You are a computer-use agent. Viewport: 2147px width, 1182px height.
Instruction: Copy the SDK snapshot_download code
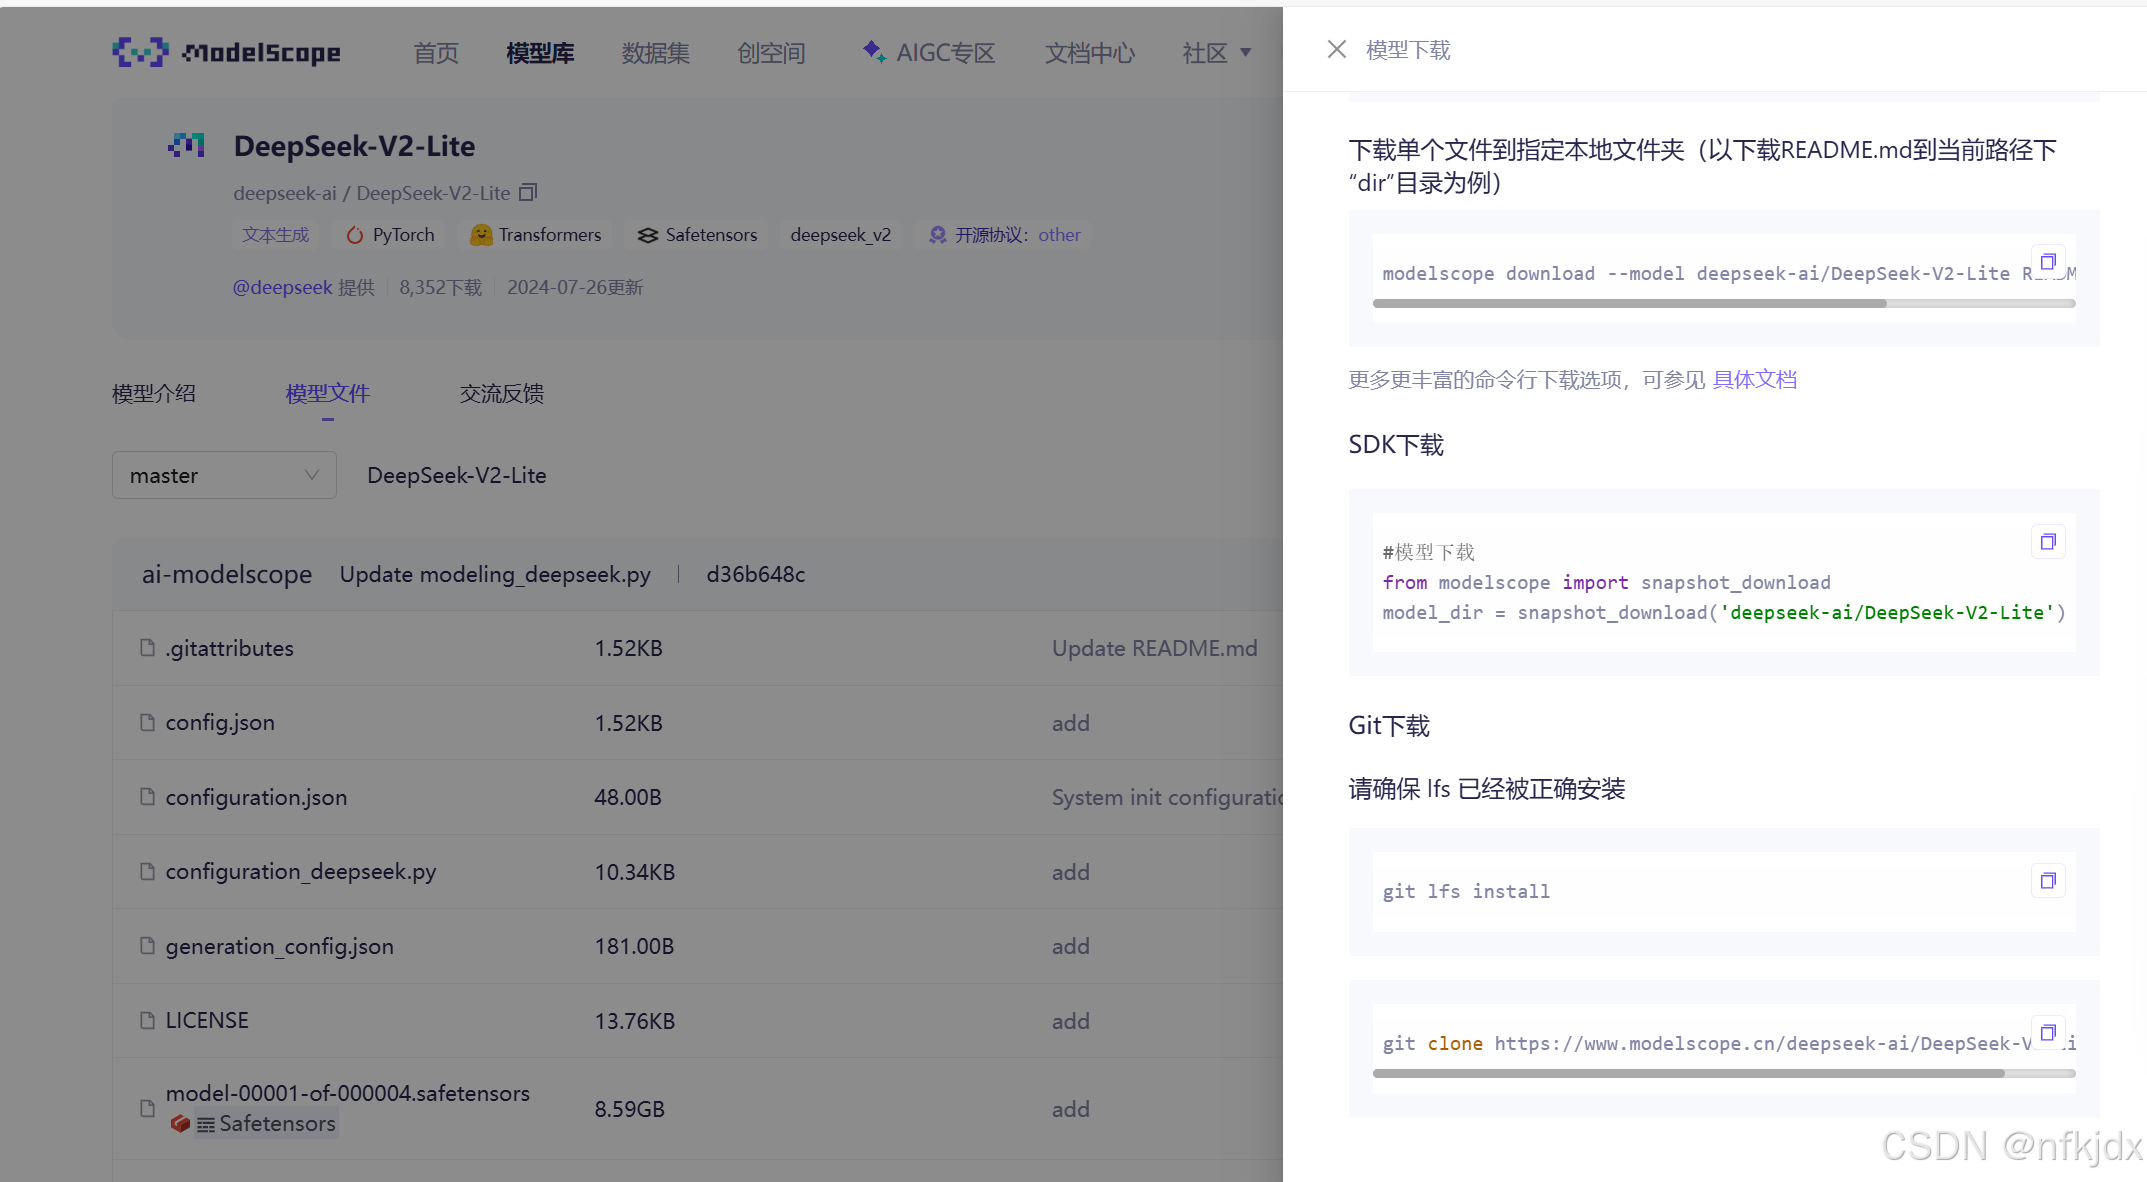tap(2047, 542)
